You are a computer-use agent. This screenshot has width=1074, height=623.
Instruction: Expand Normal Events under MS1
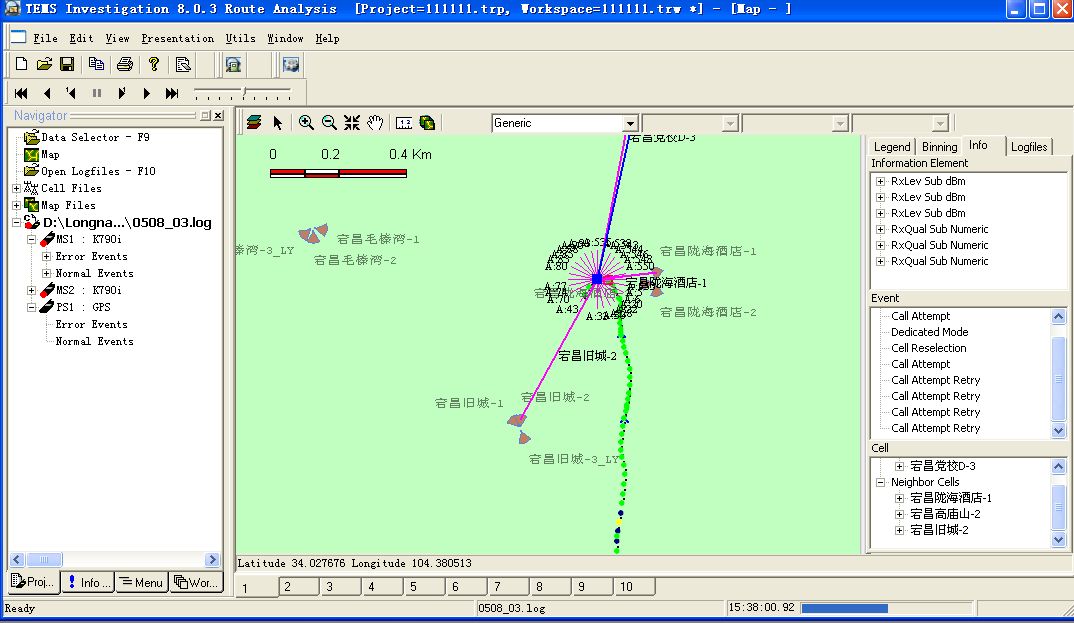pos(47,273)
